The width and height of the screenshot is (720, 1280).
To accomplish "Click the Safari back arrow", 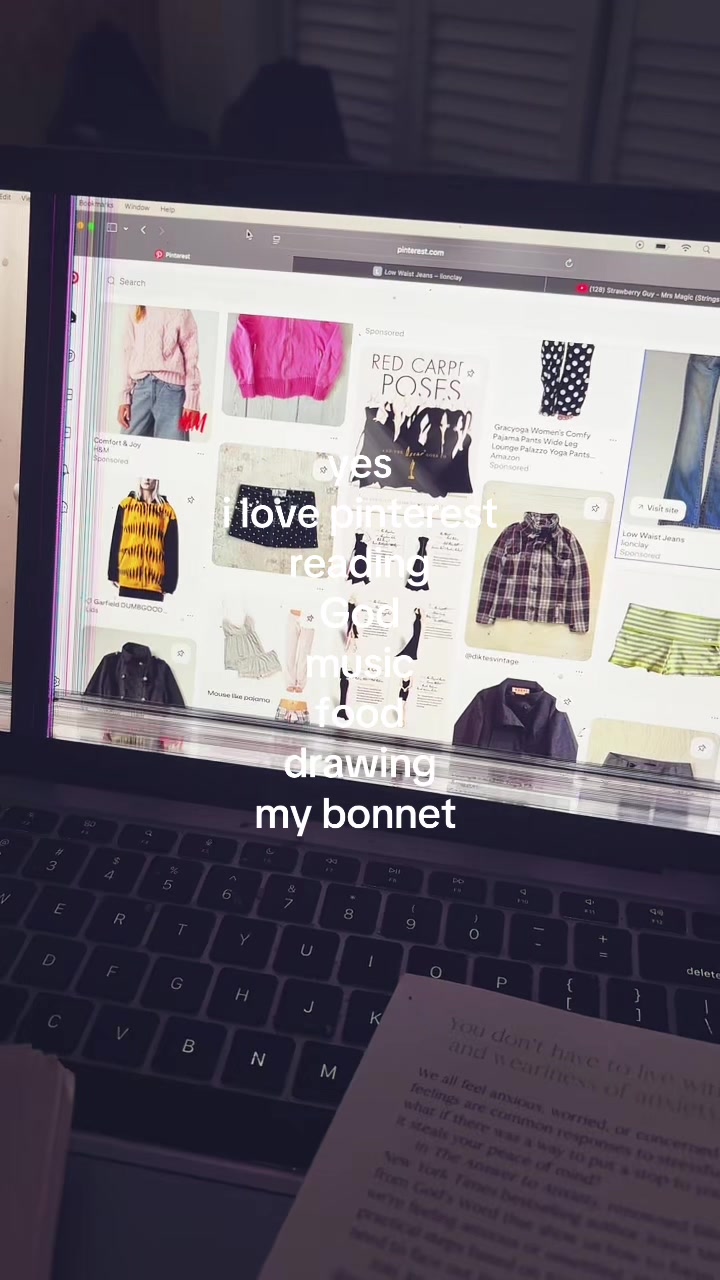I will [143, 230].
